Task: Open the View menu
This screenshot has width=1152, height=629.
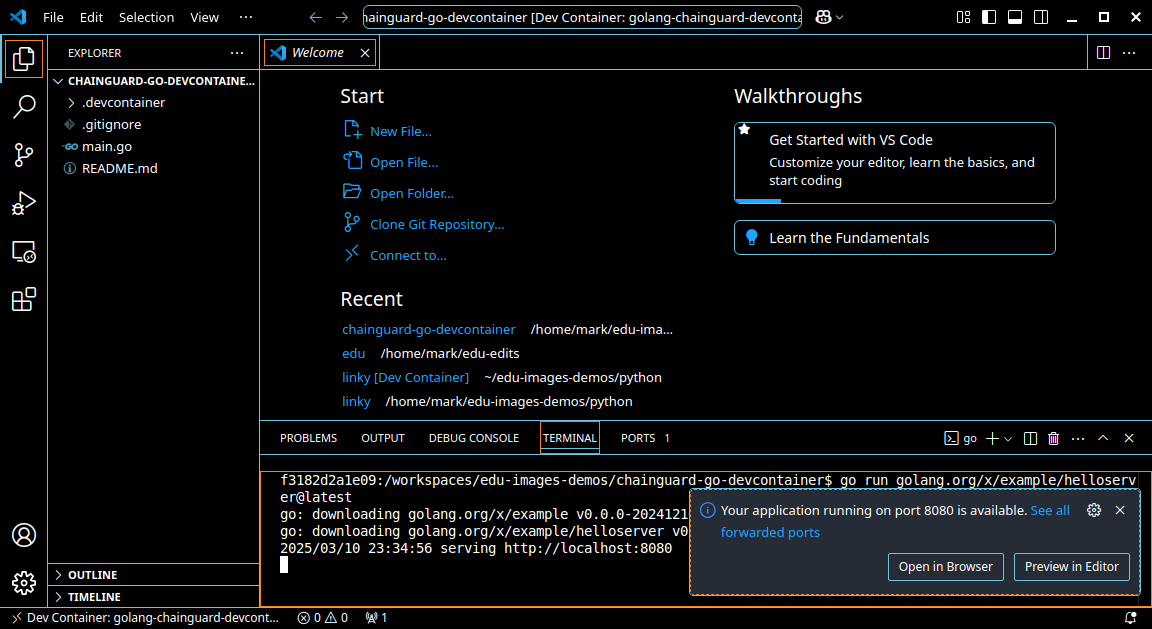Action: tap(204, 17)
